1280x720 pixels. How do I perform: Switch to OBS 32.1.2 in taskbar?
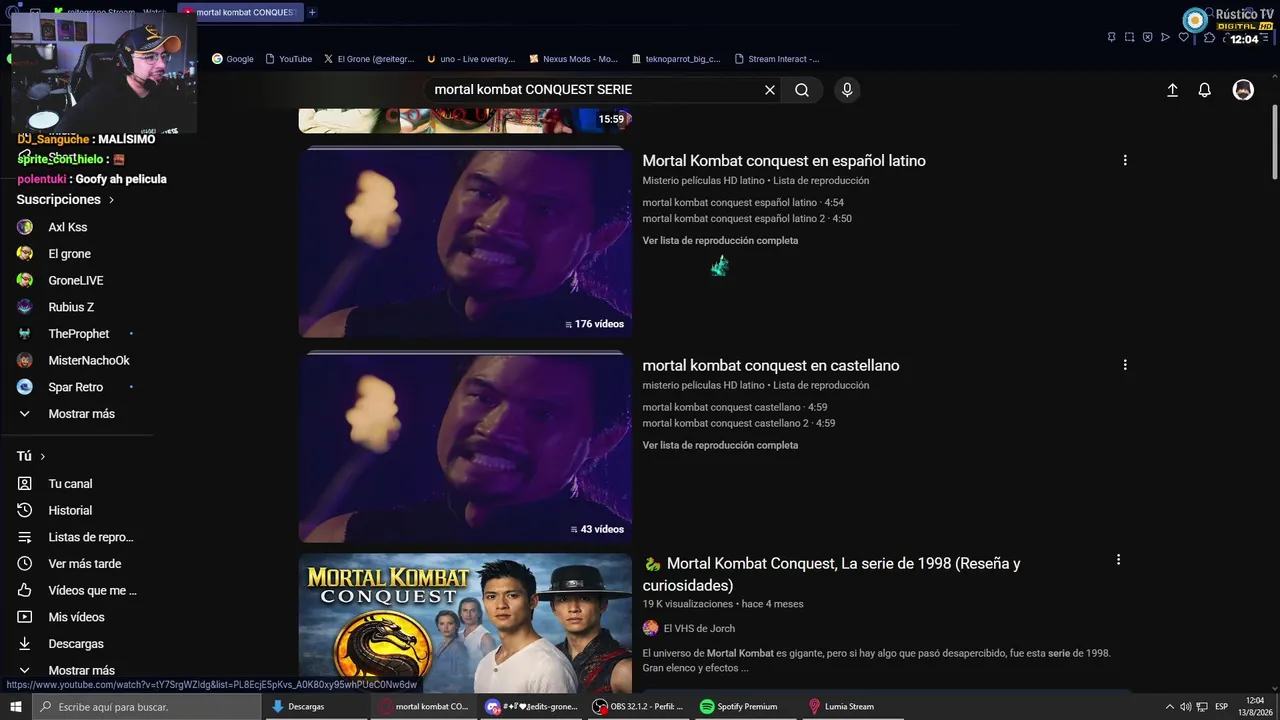tap(638, 707)
